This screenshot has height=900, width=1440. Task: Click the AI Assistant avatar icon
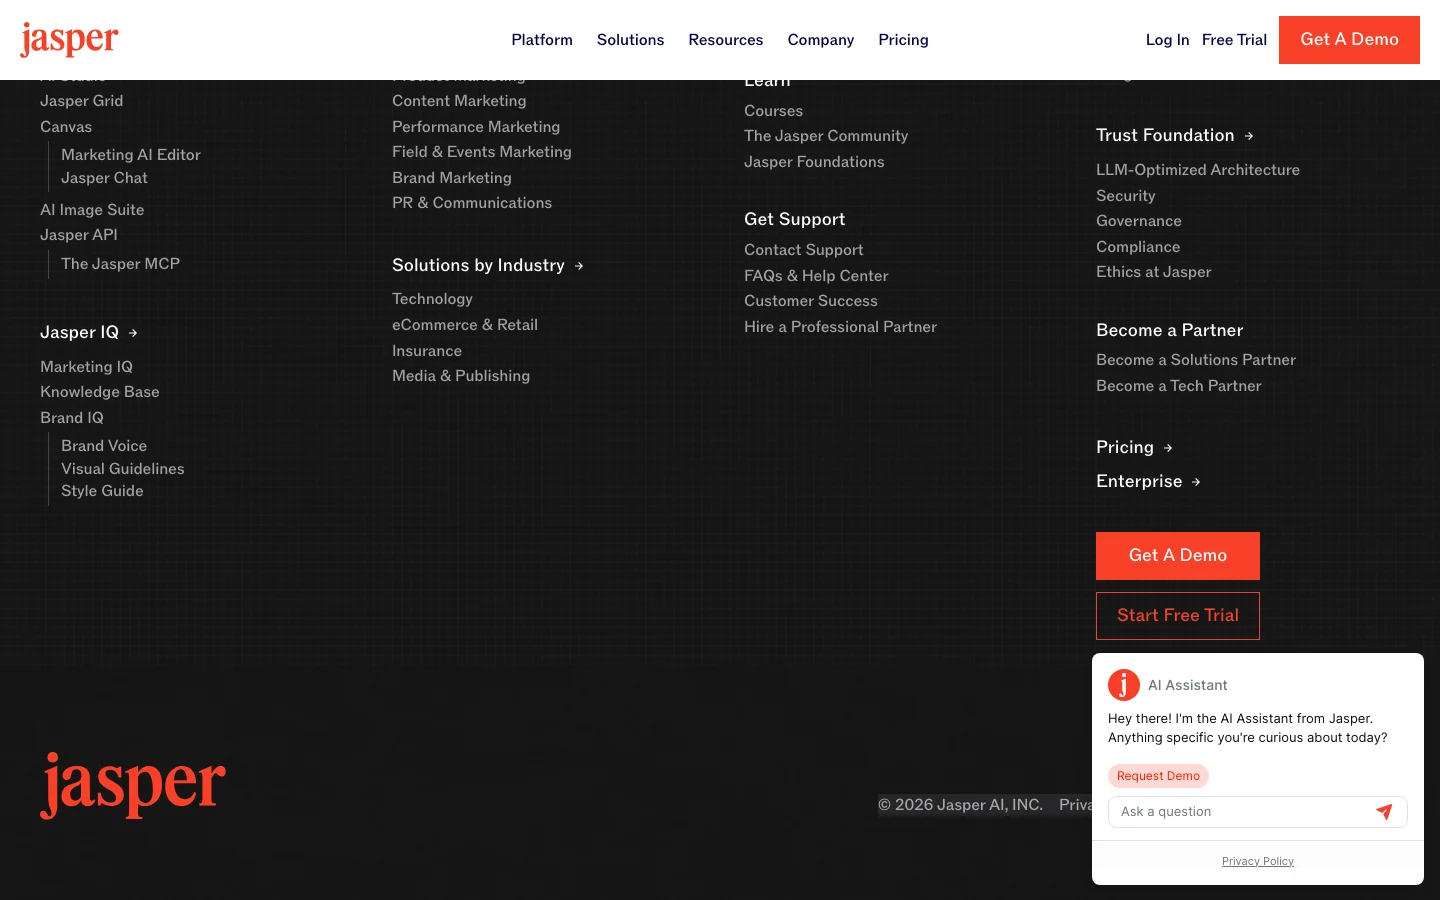click(1124, 685)
